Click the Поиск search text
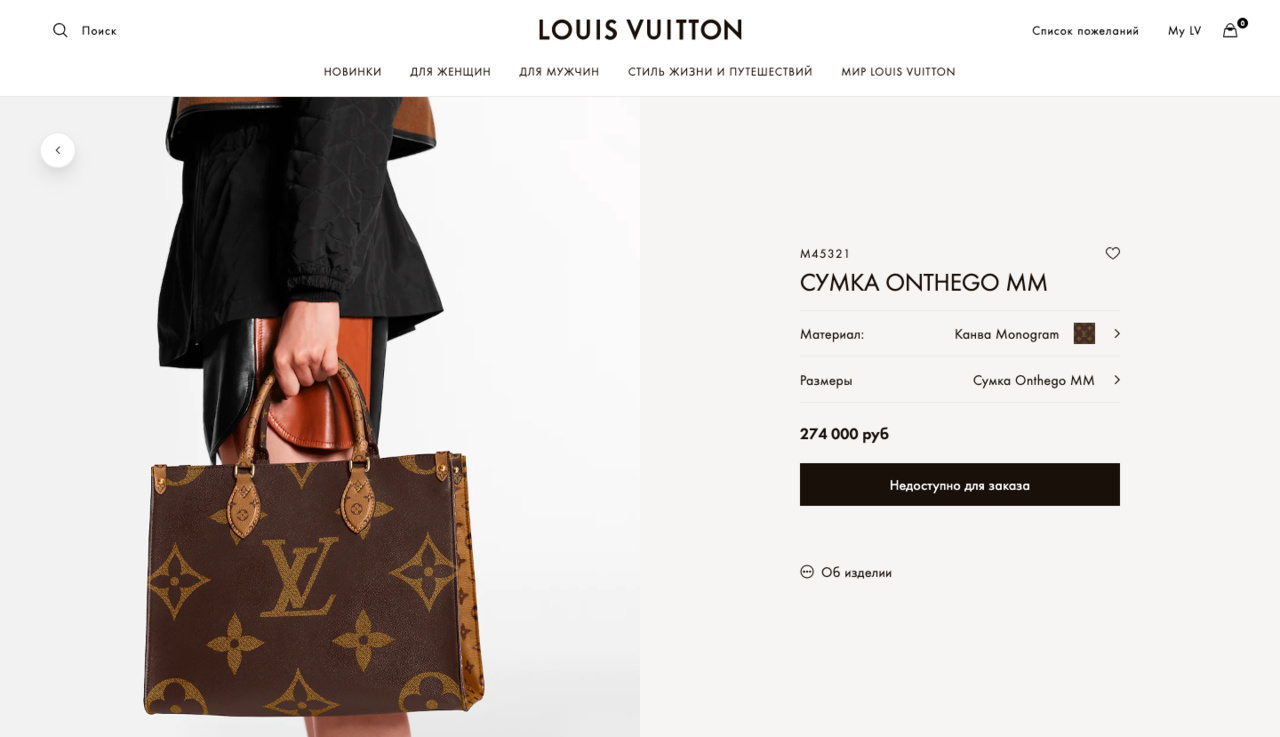1280x737 pixels. [99, 31]
